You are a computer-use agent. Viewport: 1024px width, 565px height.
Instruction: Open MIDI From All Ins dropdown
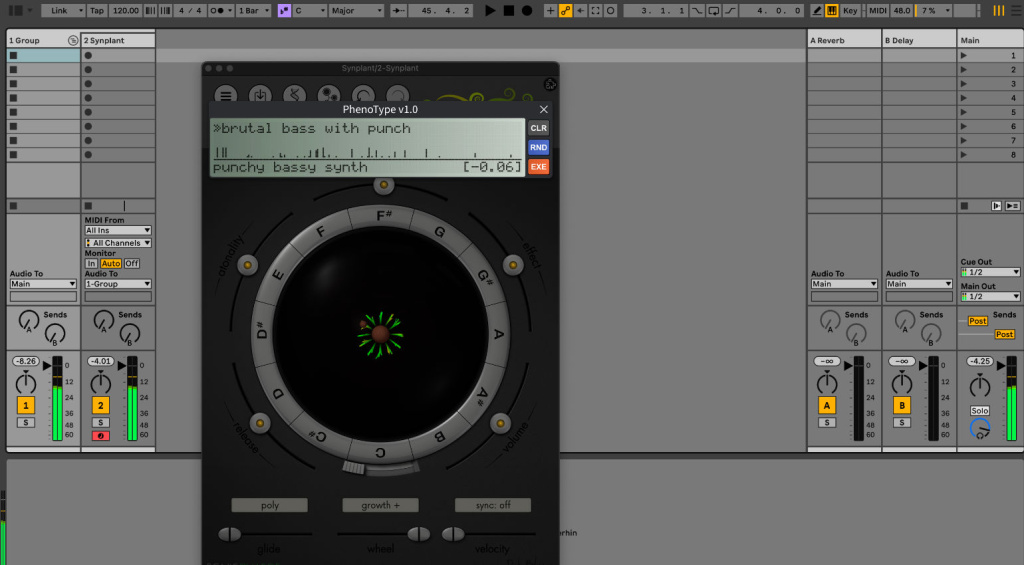118,231
